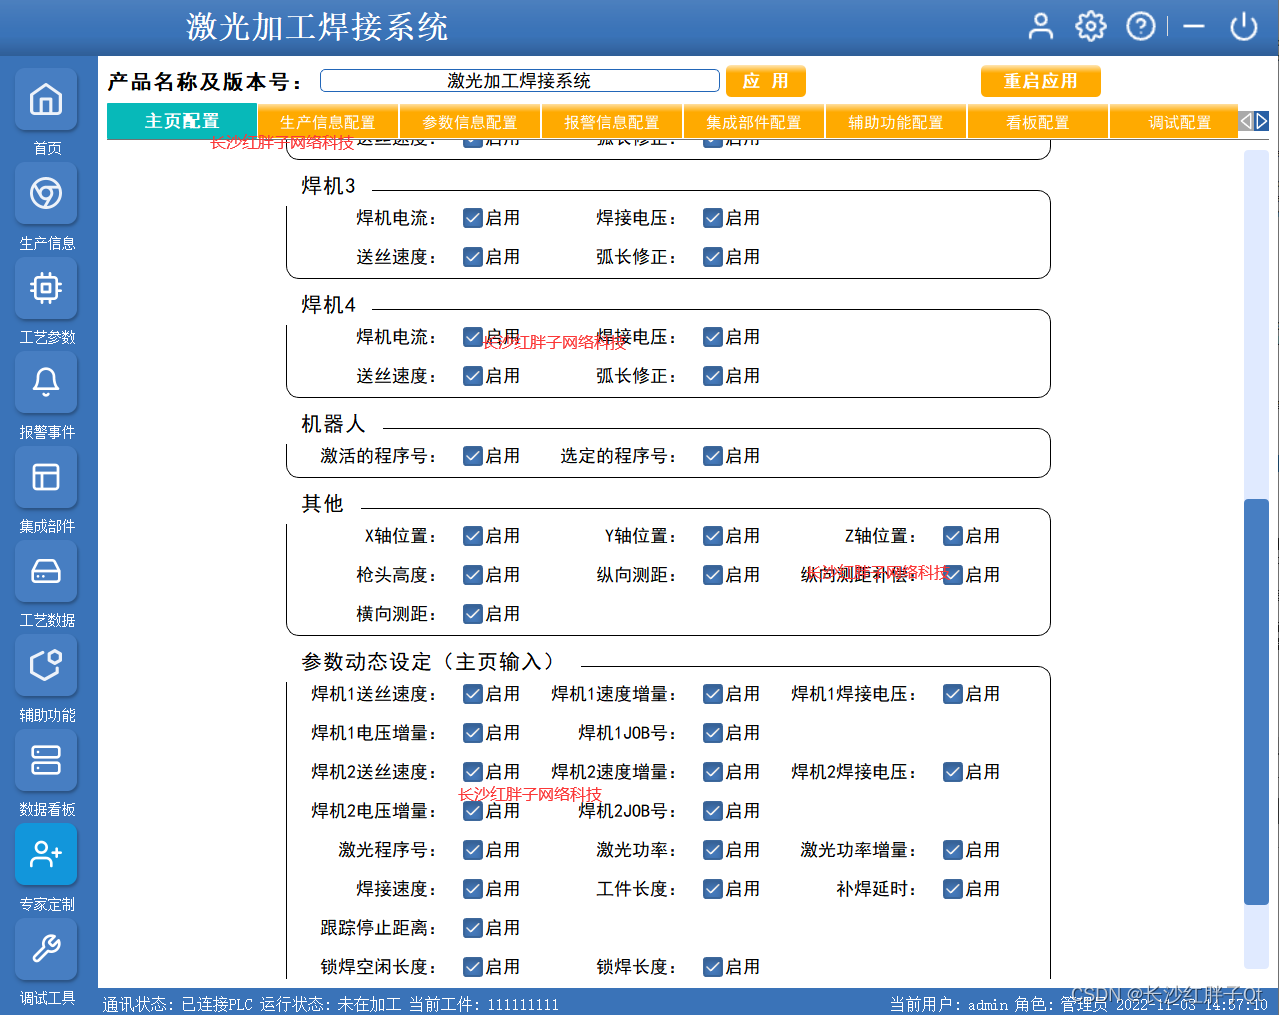Toggle 锁焊空闲长度 启用 checkbox
Viewport: 1279px width, 1015px height.
tap(473, 967)
